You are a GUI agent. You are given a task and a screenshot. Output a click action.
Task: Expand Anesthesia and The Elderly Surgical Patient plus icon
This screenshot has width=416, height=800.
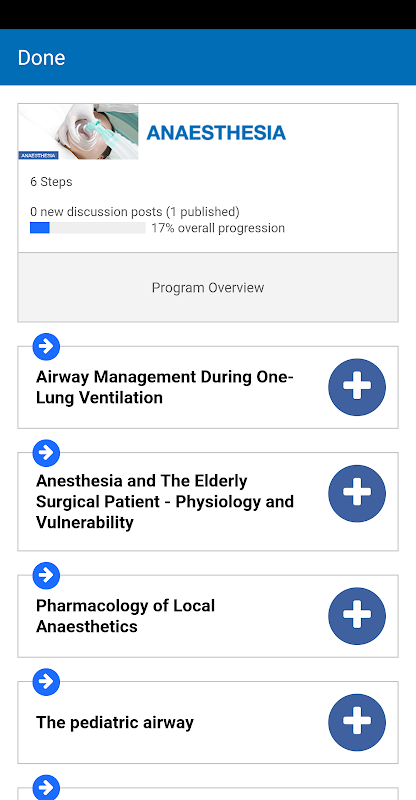pyautogui.click(x=357, y=493)
